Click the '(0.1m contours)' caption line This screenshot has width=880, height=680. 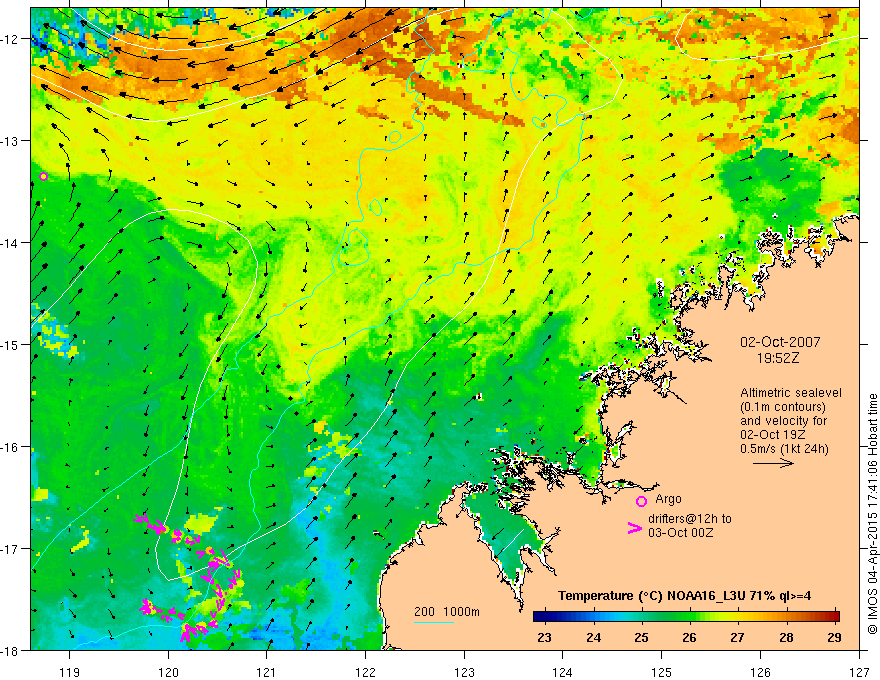pos(783,407)
